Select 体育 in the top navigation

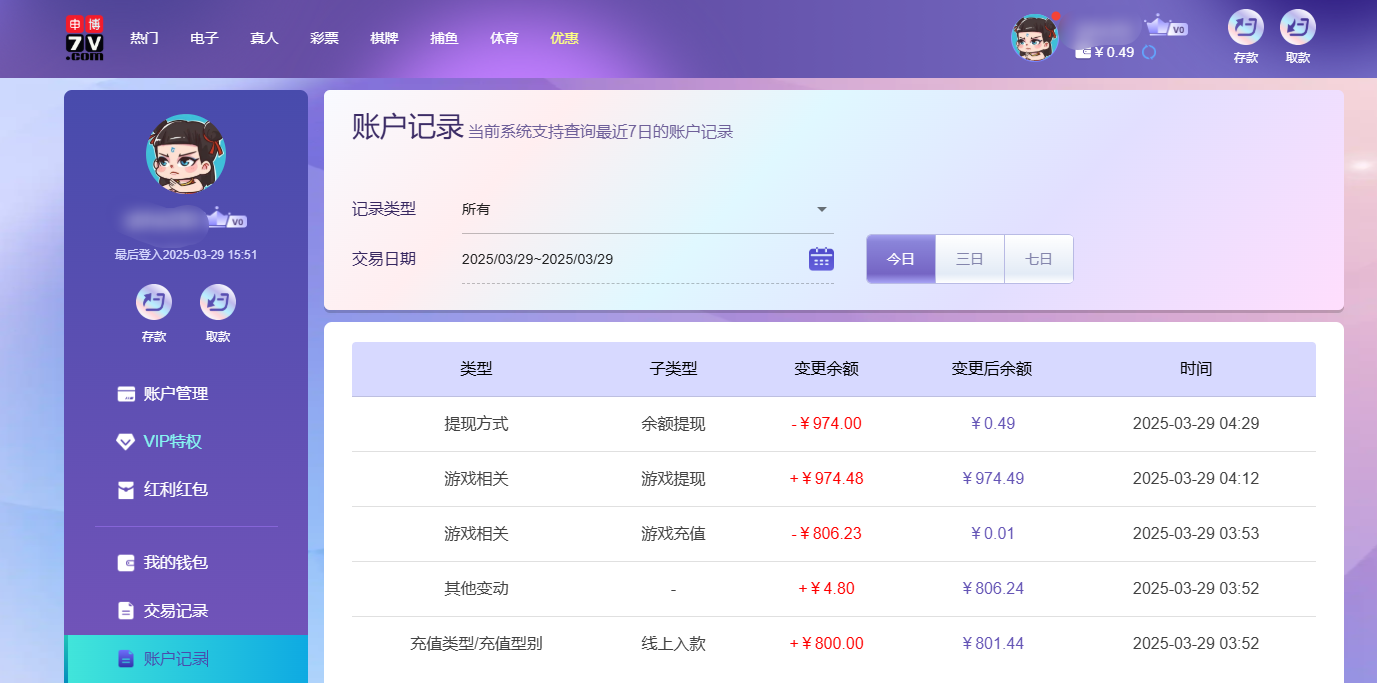click(504, 38)
